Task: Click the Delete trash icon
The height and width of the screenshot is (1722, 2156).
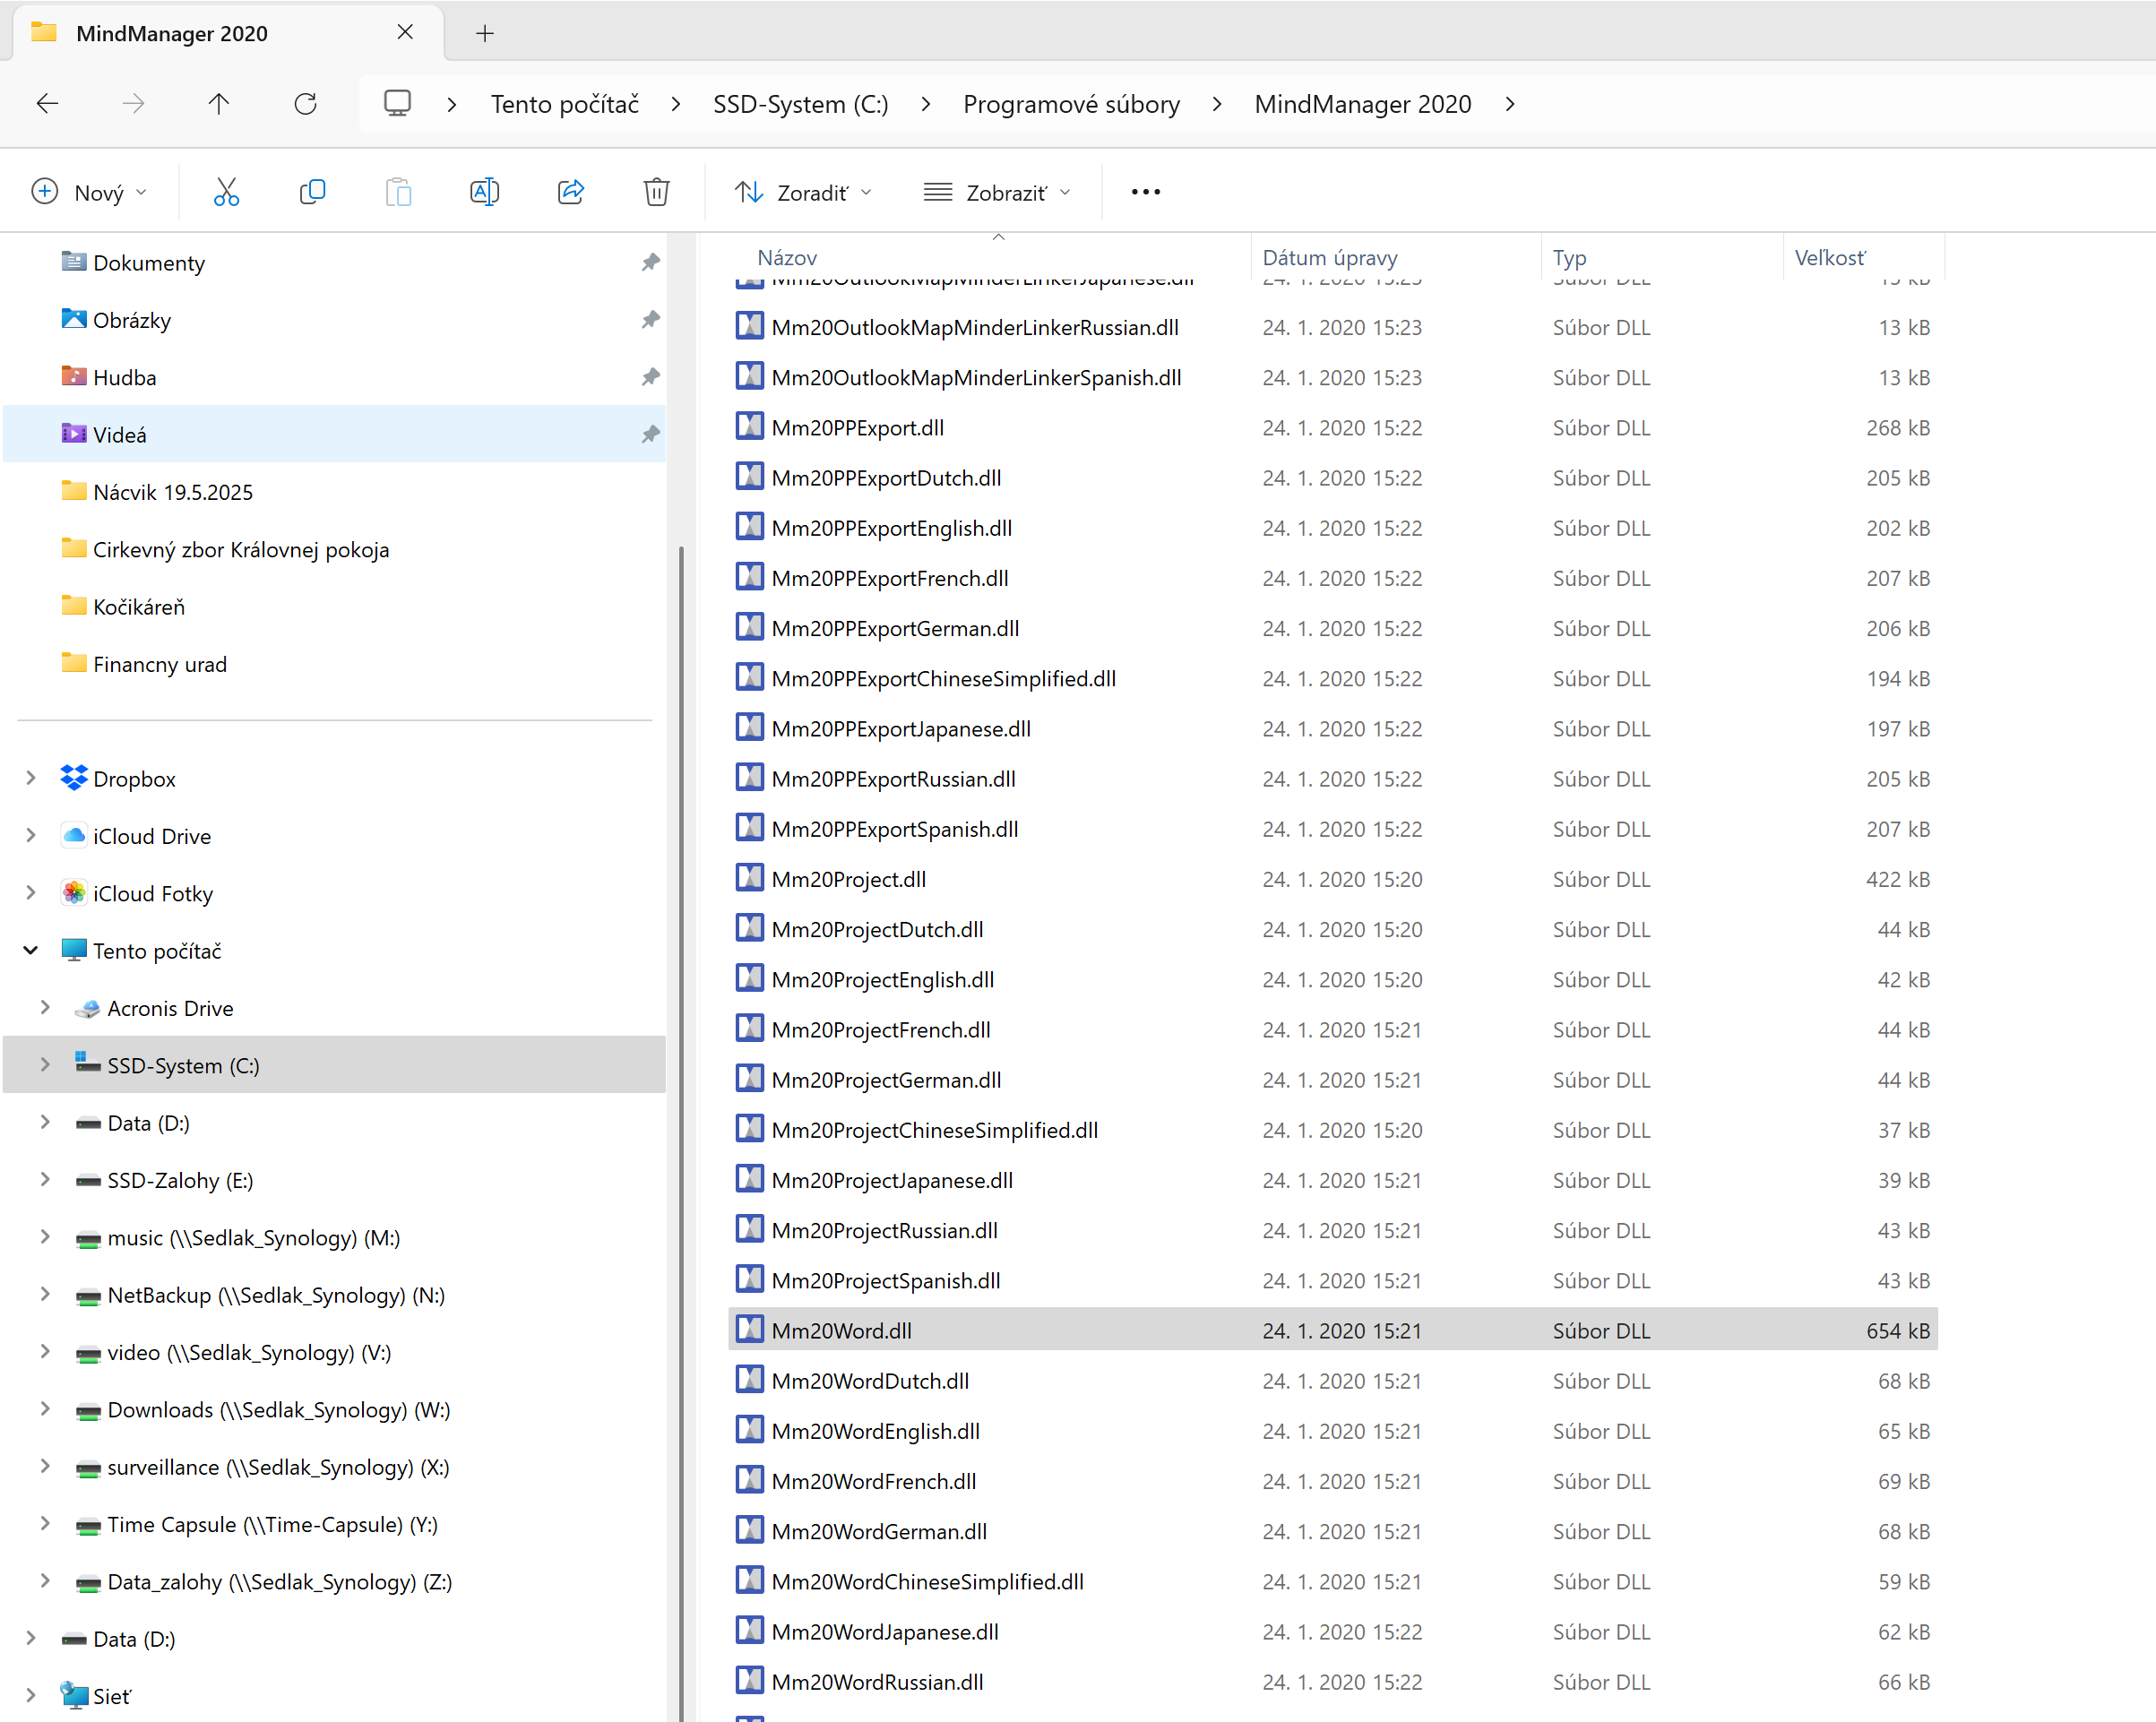Action: pyautogui.click(x=656, y=192)
